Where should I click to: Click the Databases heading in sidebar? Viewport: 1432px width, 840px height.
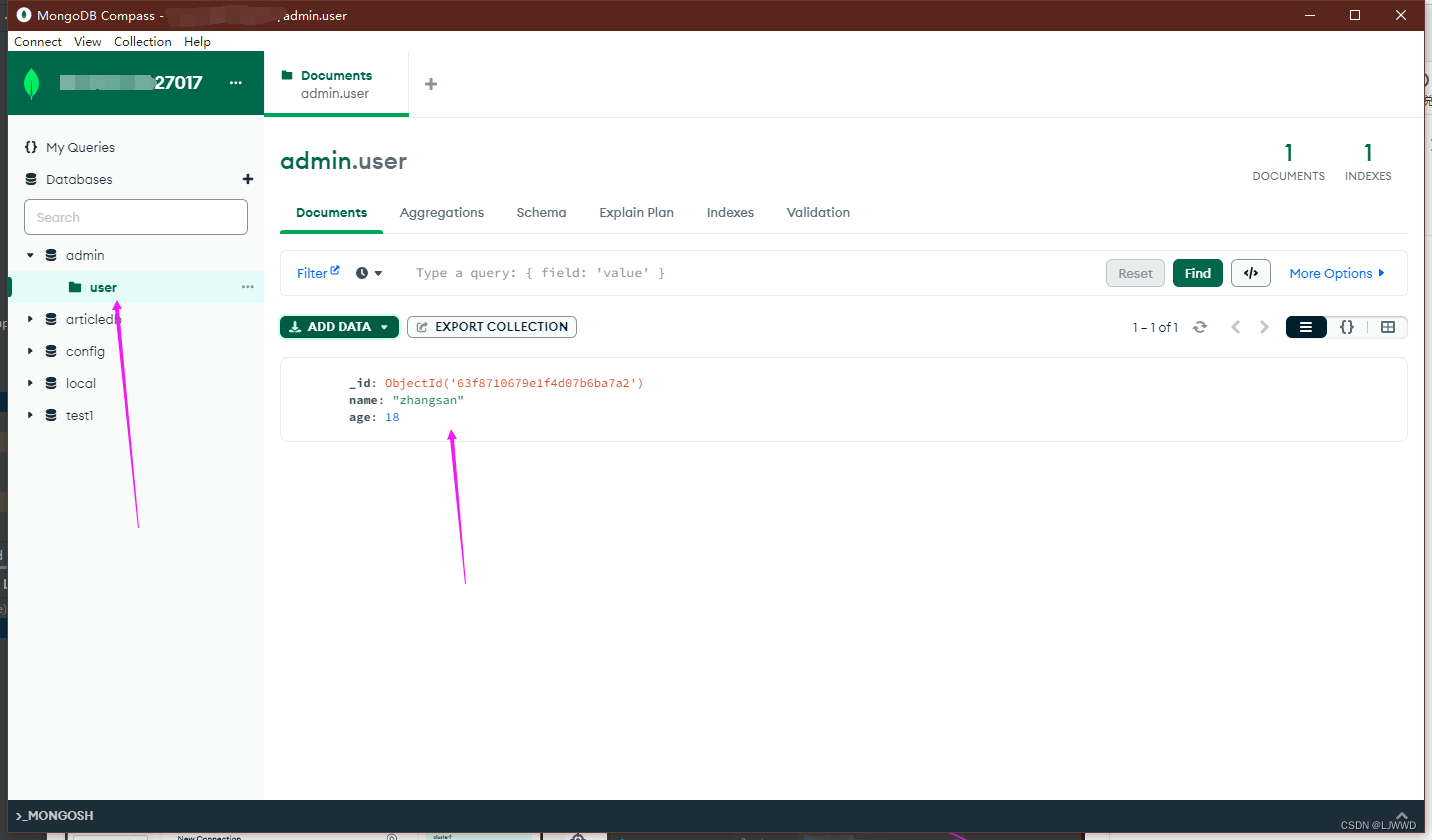(79, 179)
